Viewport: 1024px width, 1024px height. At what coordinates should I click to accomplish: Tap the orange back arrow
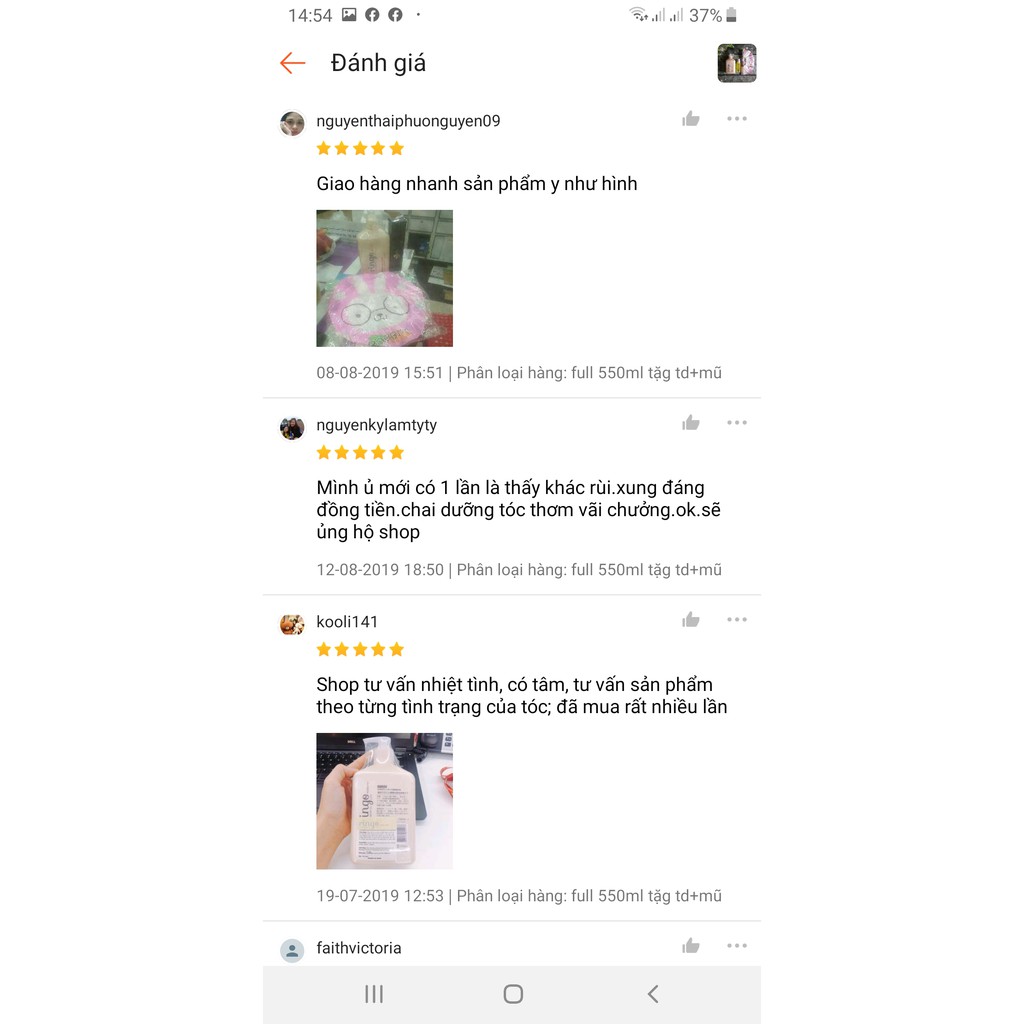pyautogui.click(x=292, y=63)
